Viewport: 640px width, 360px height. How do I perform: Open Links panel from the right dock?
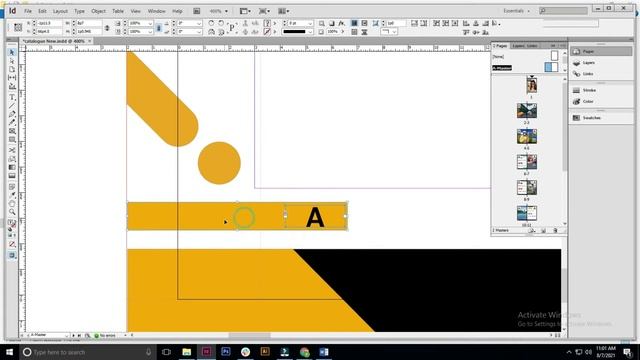pyautogui.click(x=601, y=74)
